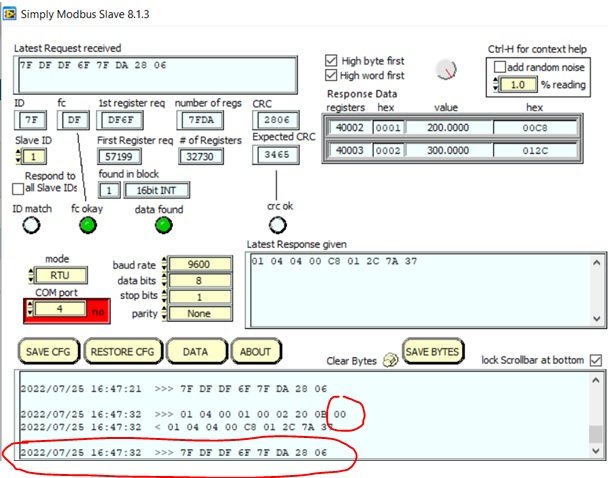Click the 012C hex cell
Image resolution: width=608 pixels, height=478 pixels.
(535, 150)
